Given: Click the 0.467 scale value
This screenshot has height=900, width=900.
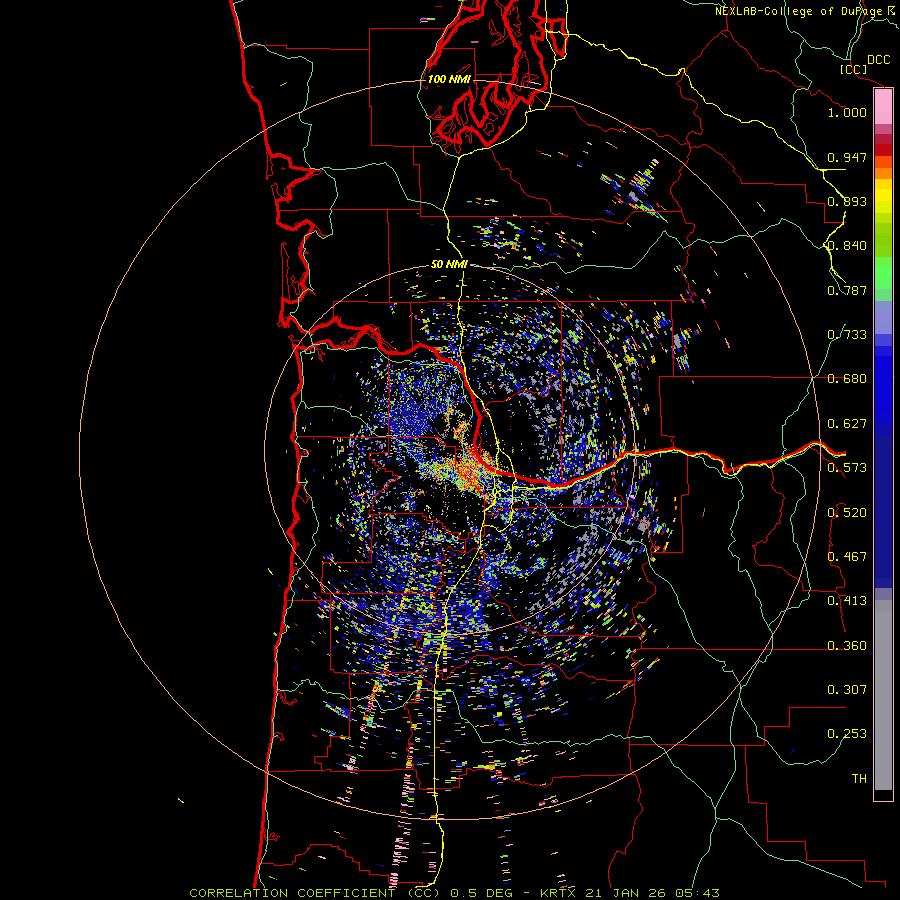Looking at the screenshot, I should 847,557.
